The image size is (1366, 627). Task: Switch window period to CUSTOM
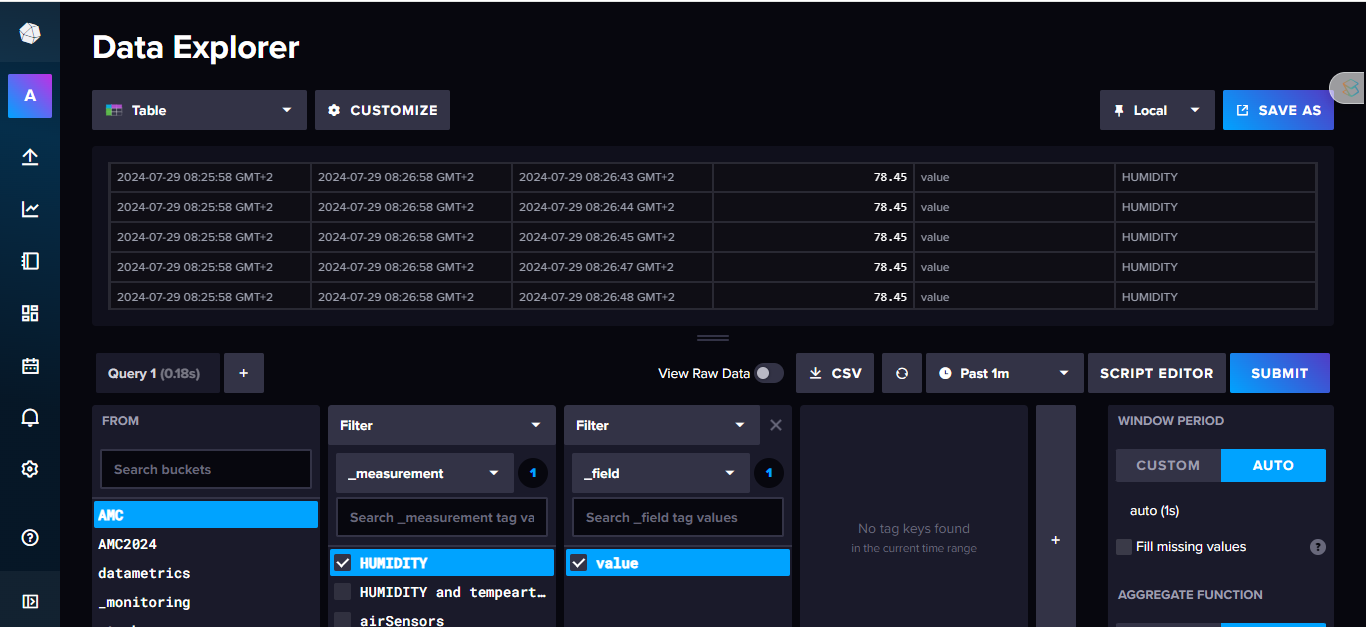(x=1167, y=465)
